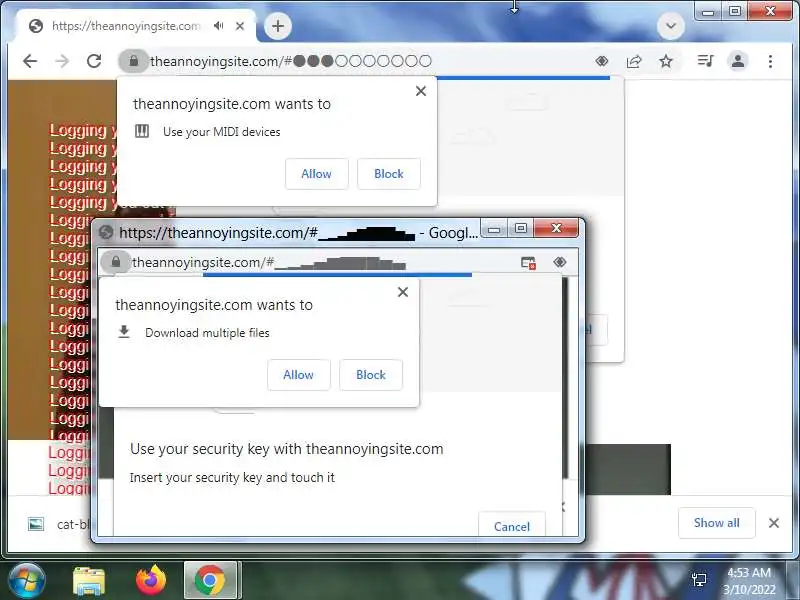
Task: Click popup window title bar globe icon
Action: point(106,233)
